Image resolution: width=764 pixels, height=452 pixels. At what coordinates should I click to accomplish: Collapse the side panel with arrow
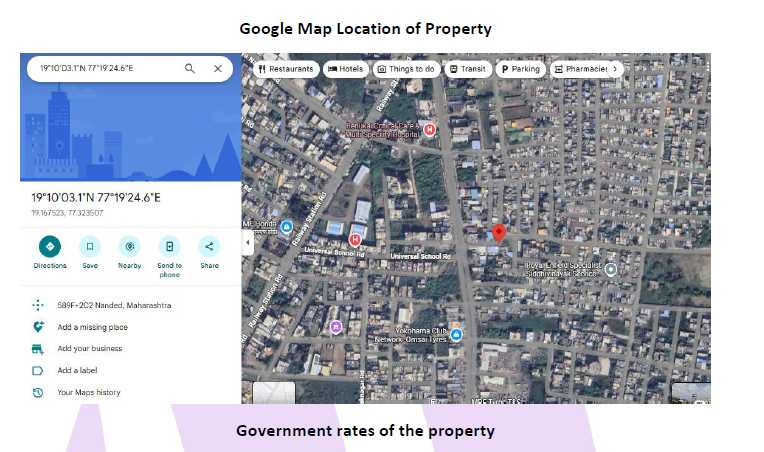[248, 243]
